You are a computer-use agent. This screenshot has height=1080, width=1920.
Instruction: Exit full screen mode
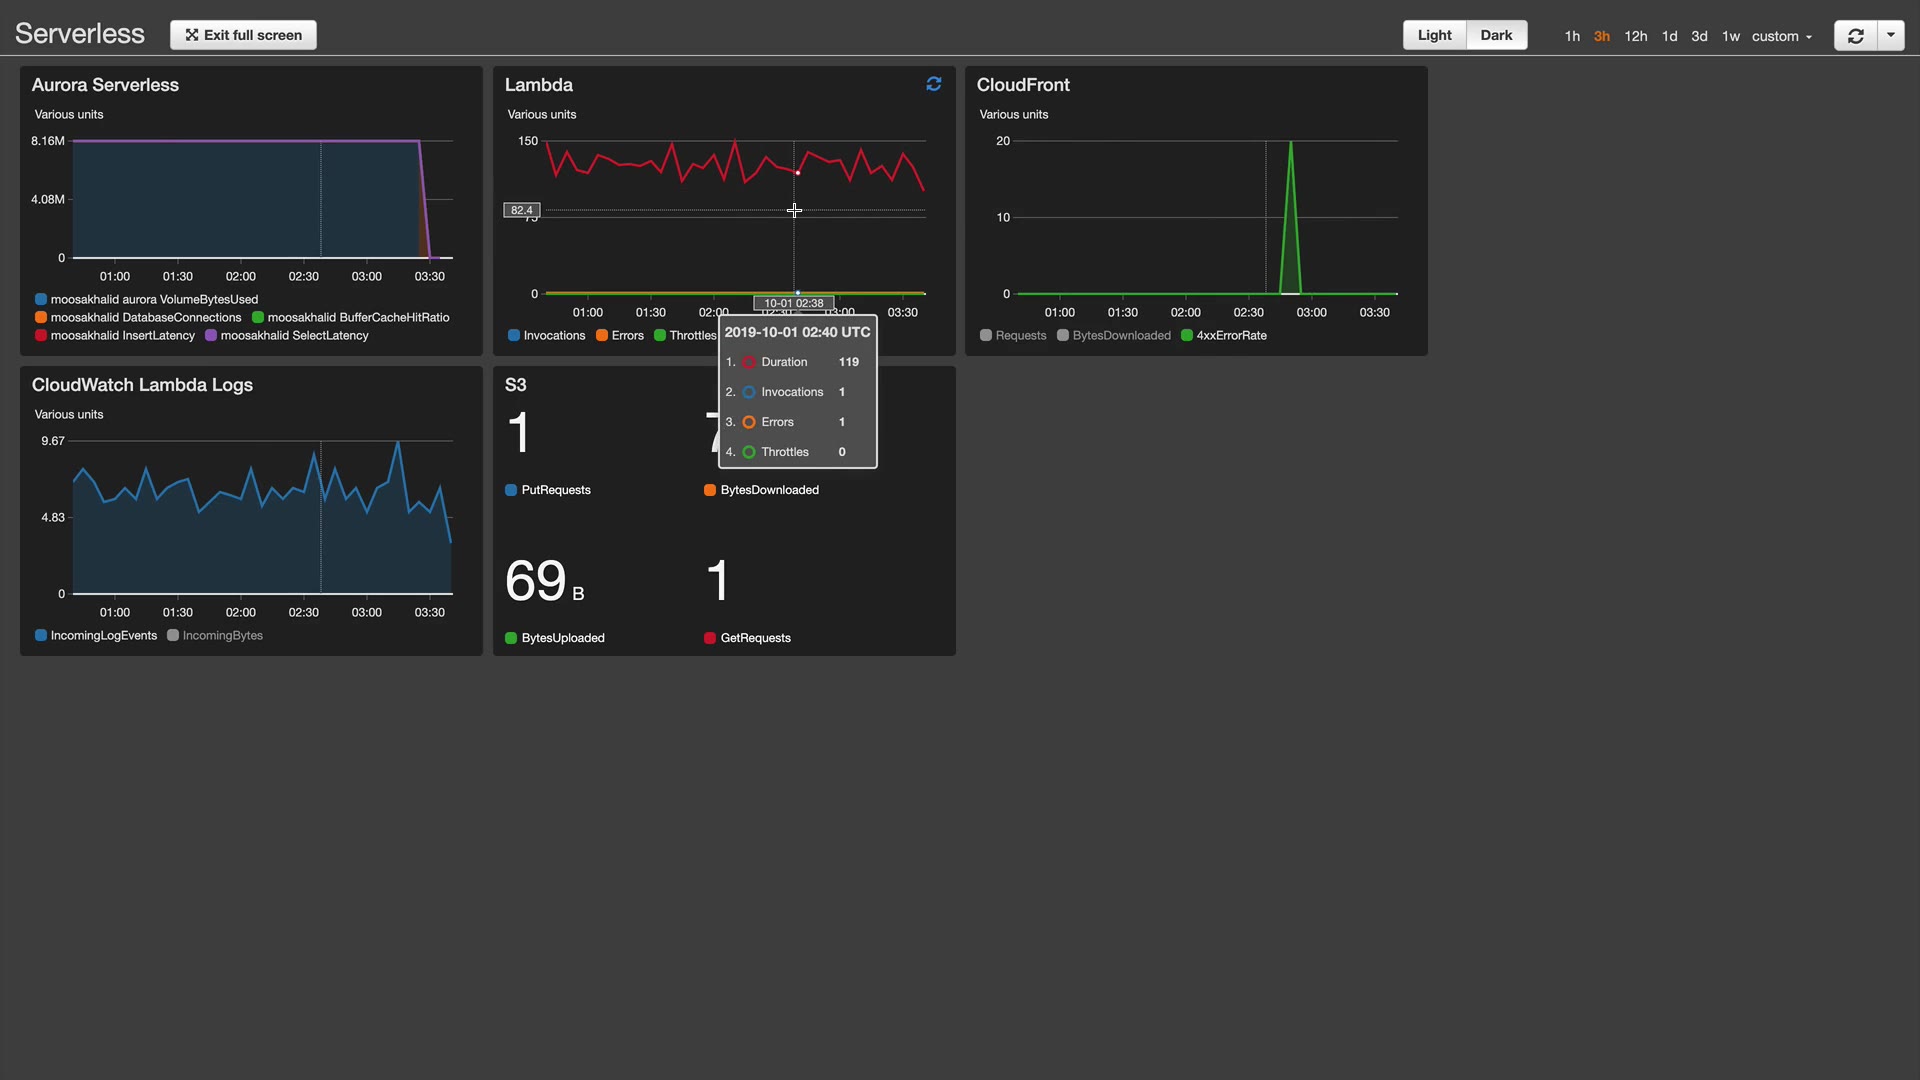point(243,35)
